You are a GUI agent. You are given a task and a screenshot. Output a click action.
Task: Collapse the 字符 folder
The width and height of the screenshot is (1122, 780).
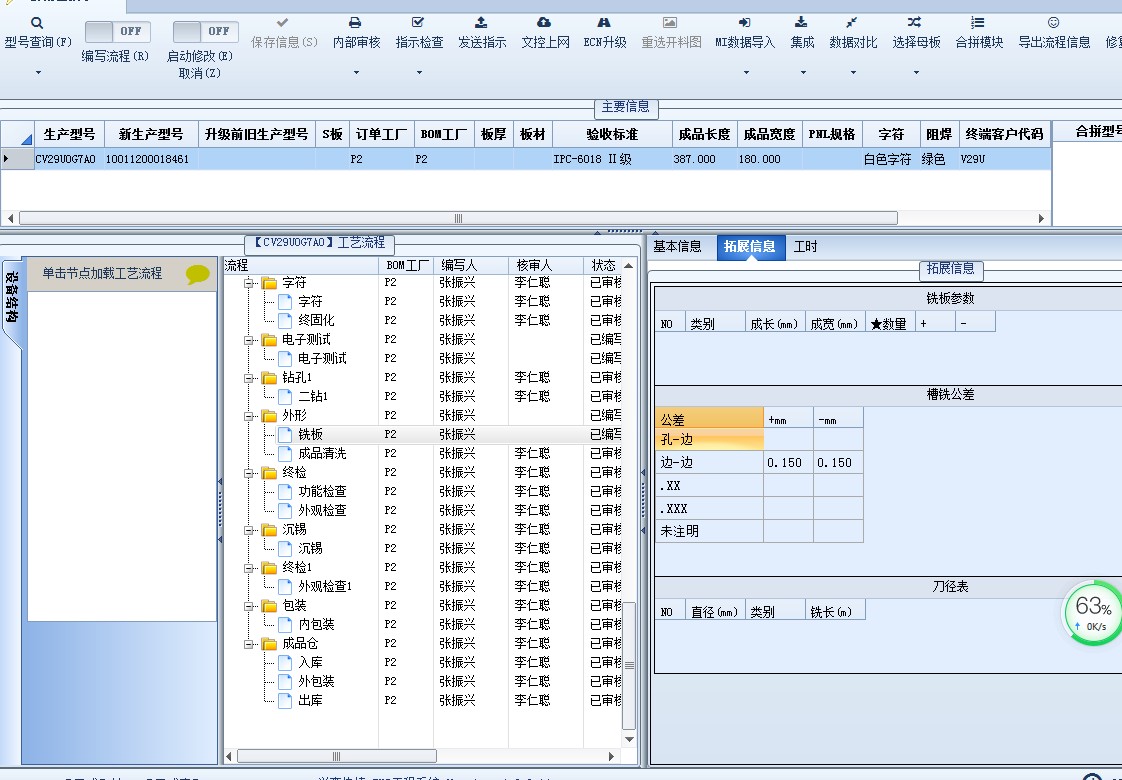click(249, 283)
